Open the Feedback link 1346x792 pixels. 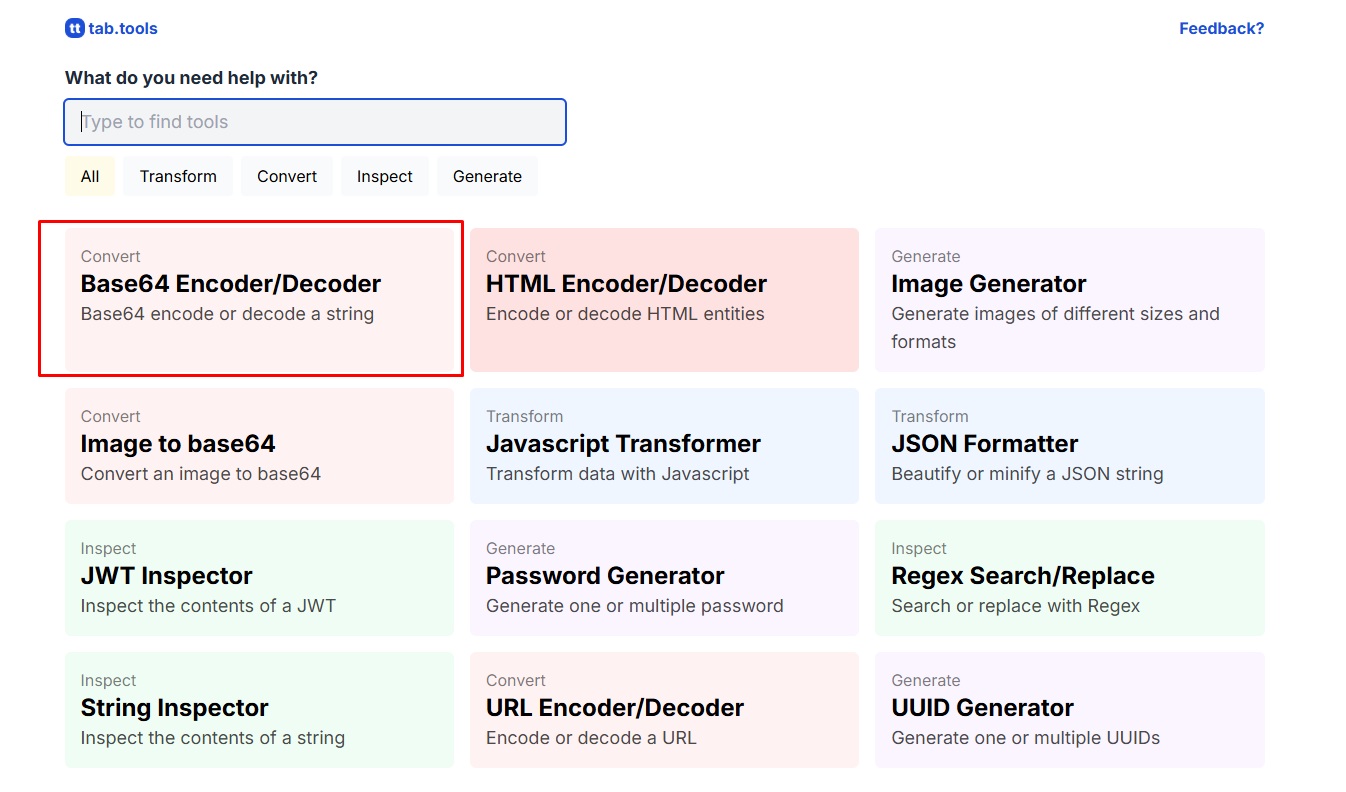1221,28
